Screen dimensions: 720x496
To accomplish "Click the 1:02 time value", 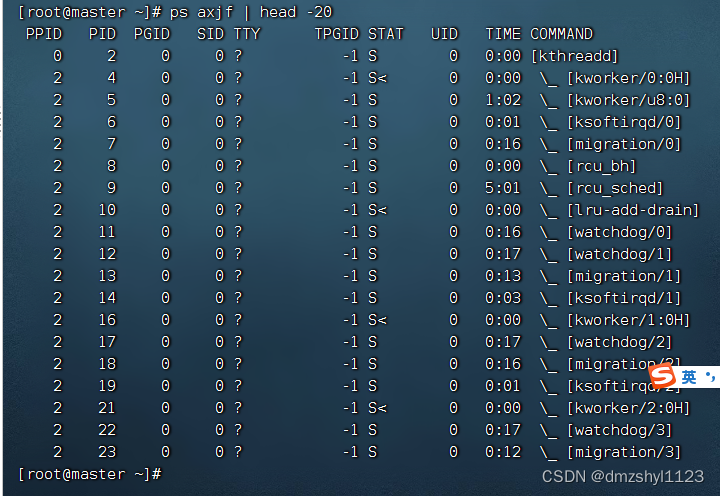I will pos(503,100).
